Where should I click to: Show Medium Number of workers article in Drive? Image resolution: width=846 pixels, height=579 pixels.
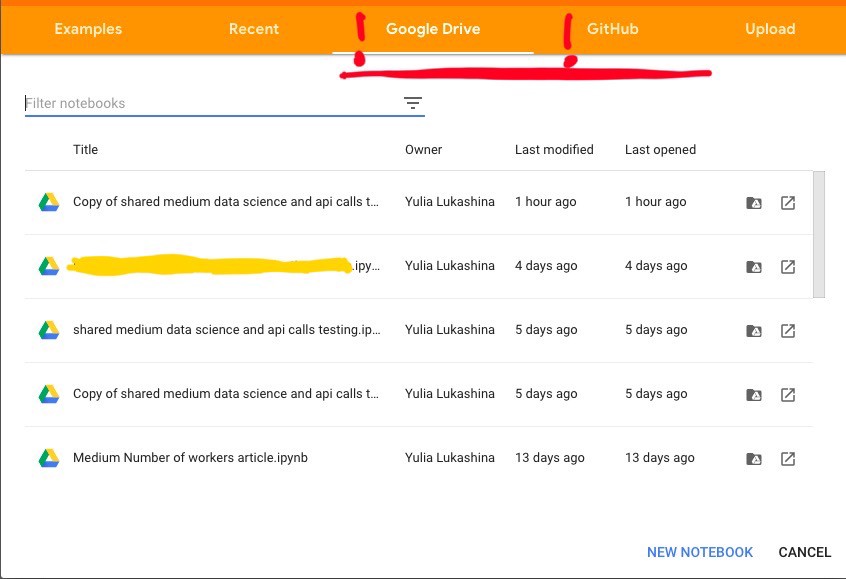tap(754, 459)
